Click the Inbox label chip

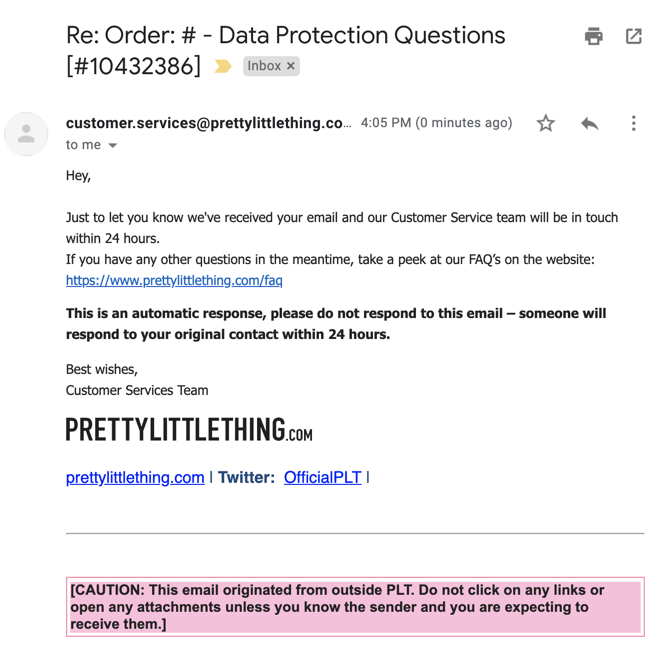tap(264, 66)
